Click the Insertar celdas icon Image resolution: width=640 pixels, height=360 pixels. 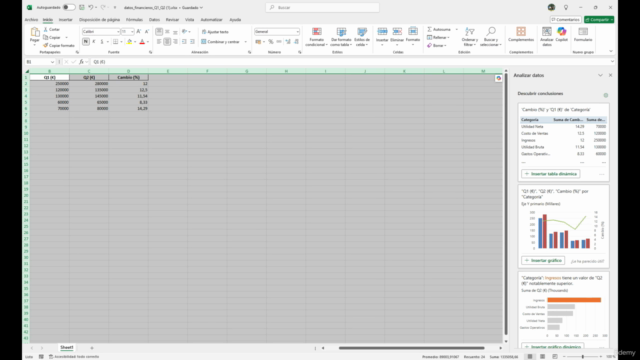tap(382, 31)
